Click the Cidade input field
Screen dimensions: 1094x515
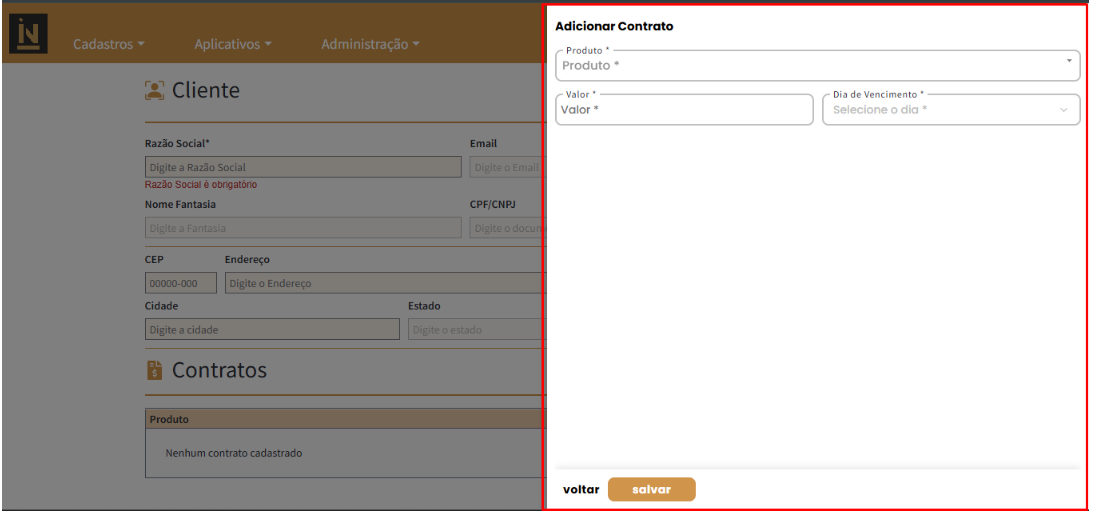272,329
